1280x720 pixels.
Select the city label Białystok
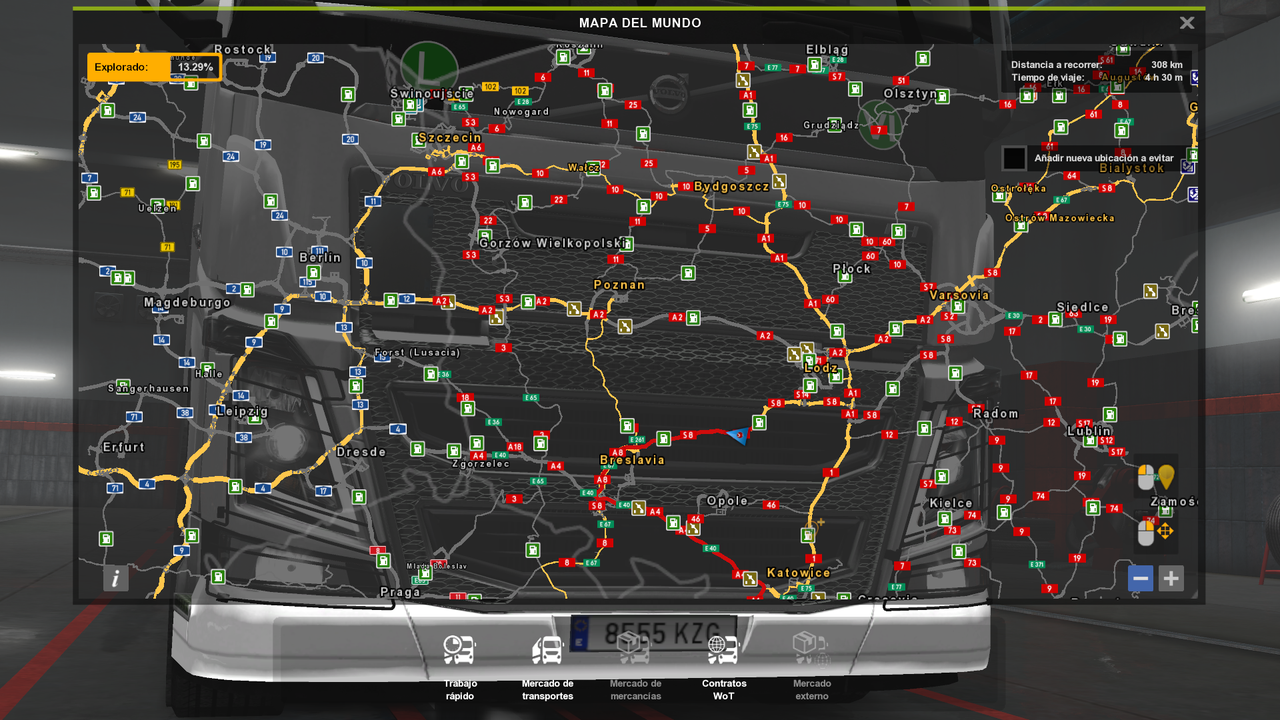tap(1132, 168)
